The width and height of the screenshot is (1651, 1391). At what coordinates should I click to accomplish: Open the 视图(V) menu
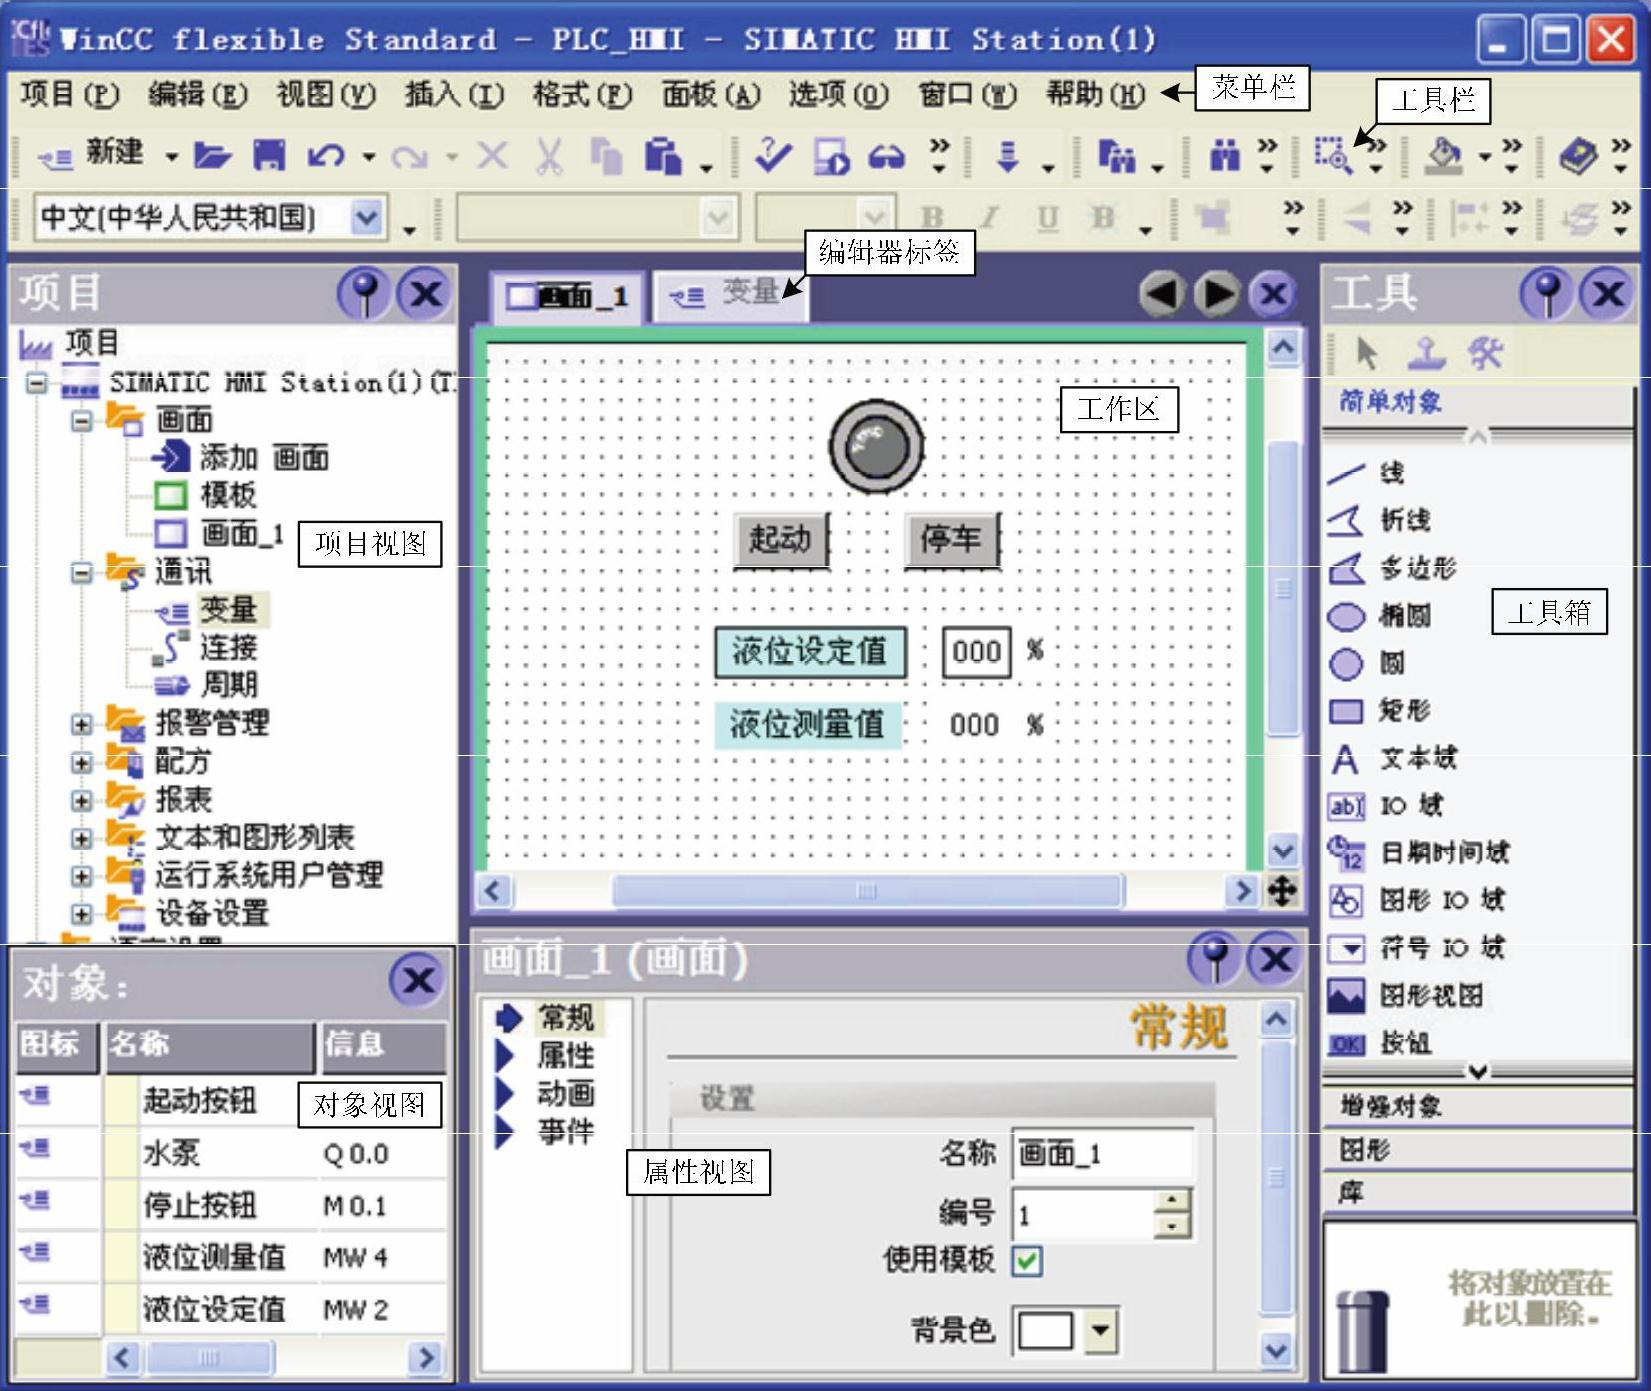pos(326,94)
